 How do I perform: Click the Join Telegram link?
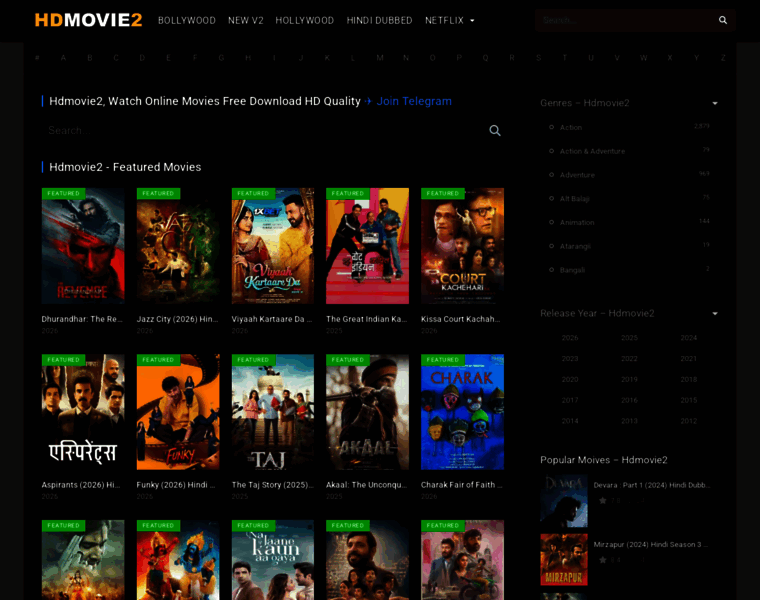[414, 101]
